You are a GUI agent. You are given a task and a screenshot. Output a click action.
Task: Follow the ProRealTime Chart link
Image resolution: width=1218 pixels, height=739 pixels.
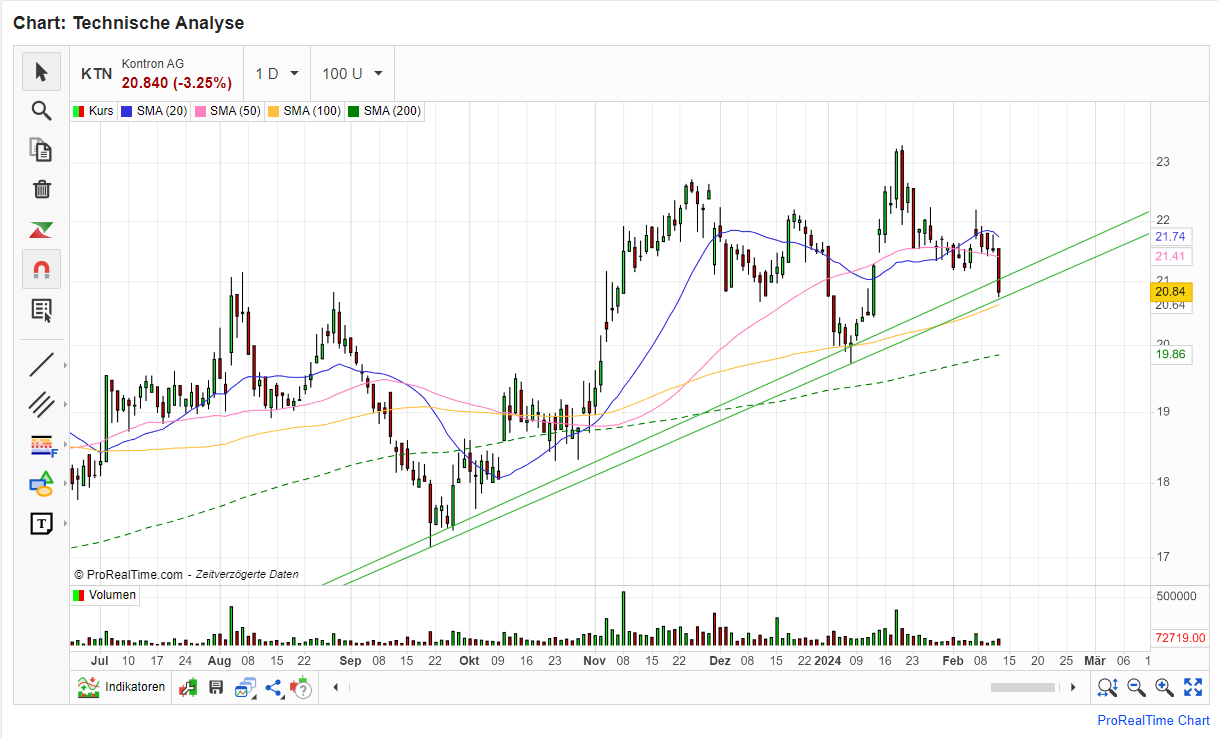1153,720
